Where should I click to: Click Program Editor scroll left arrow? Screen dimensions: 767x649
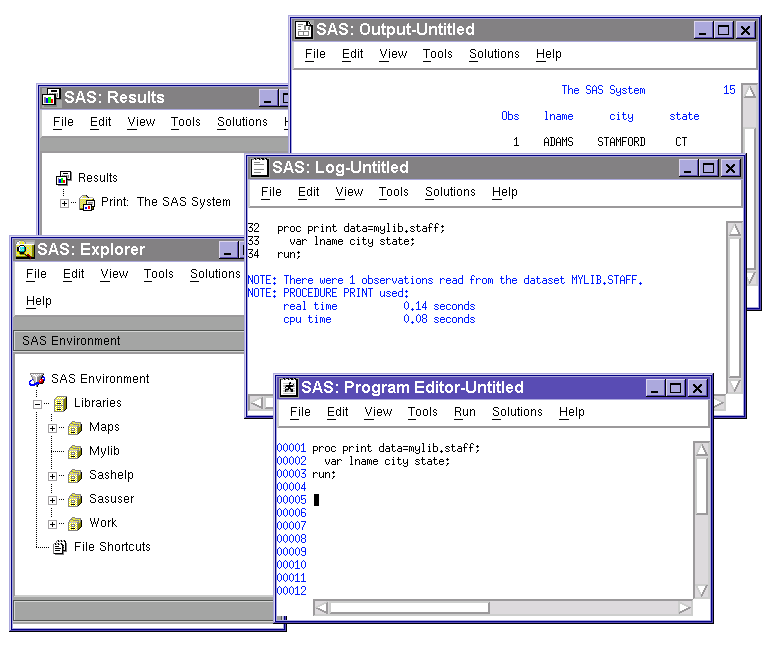pos(321,608)
